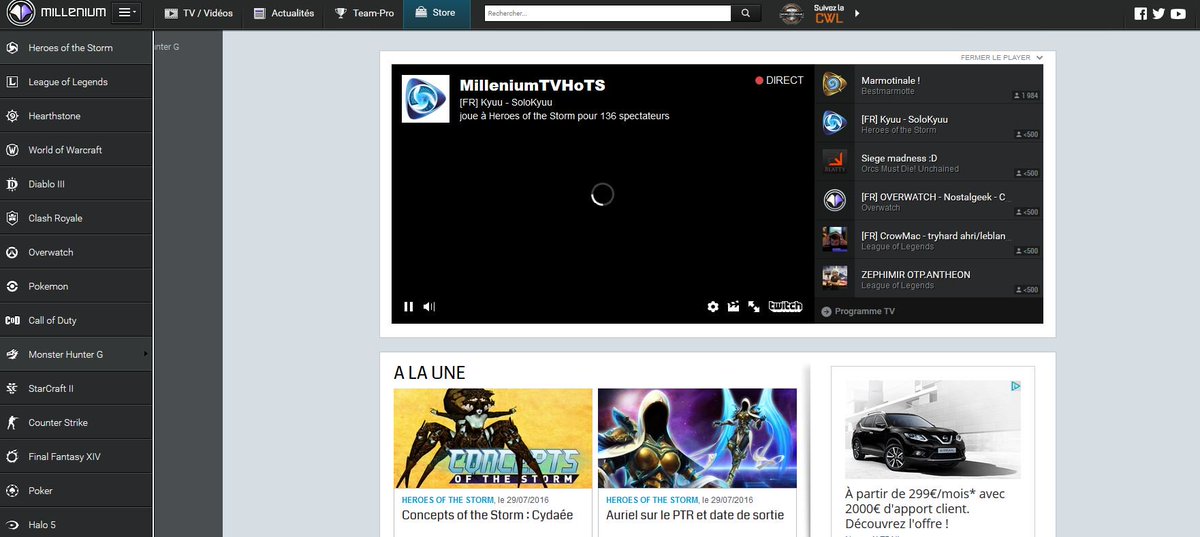Select the Marmotinale ! stream
The image size is (1200, 537).
pyautogui.click(x=928, y=85)
